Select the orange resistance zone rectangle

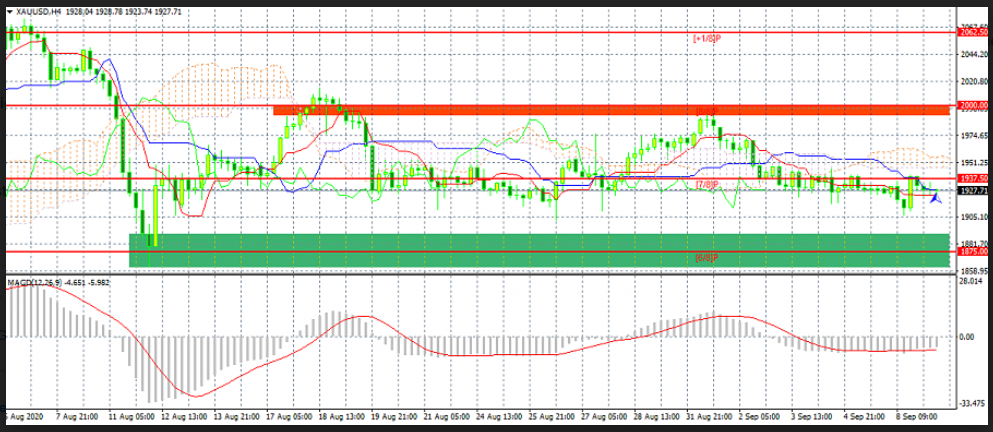(610, 109)
